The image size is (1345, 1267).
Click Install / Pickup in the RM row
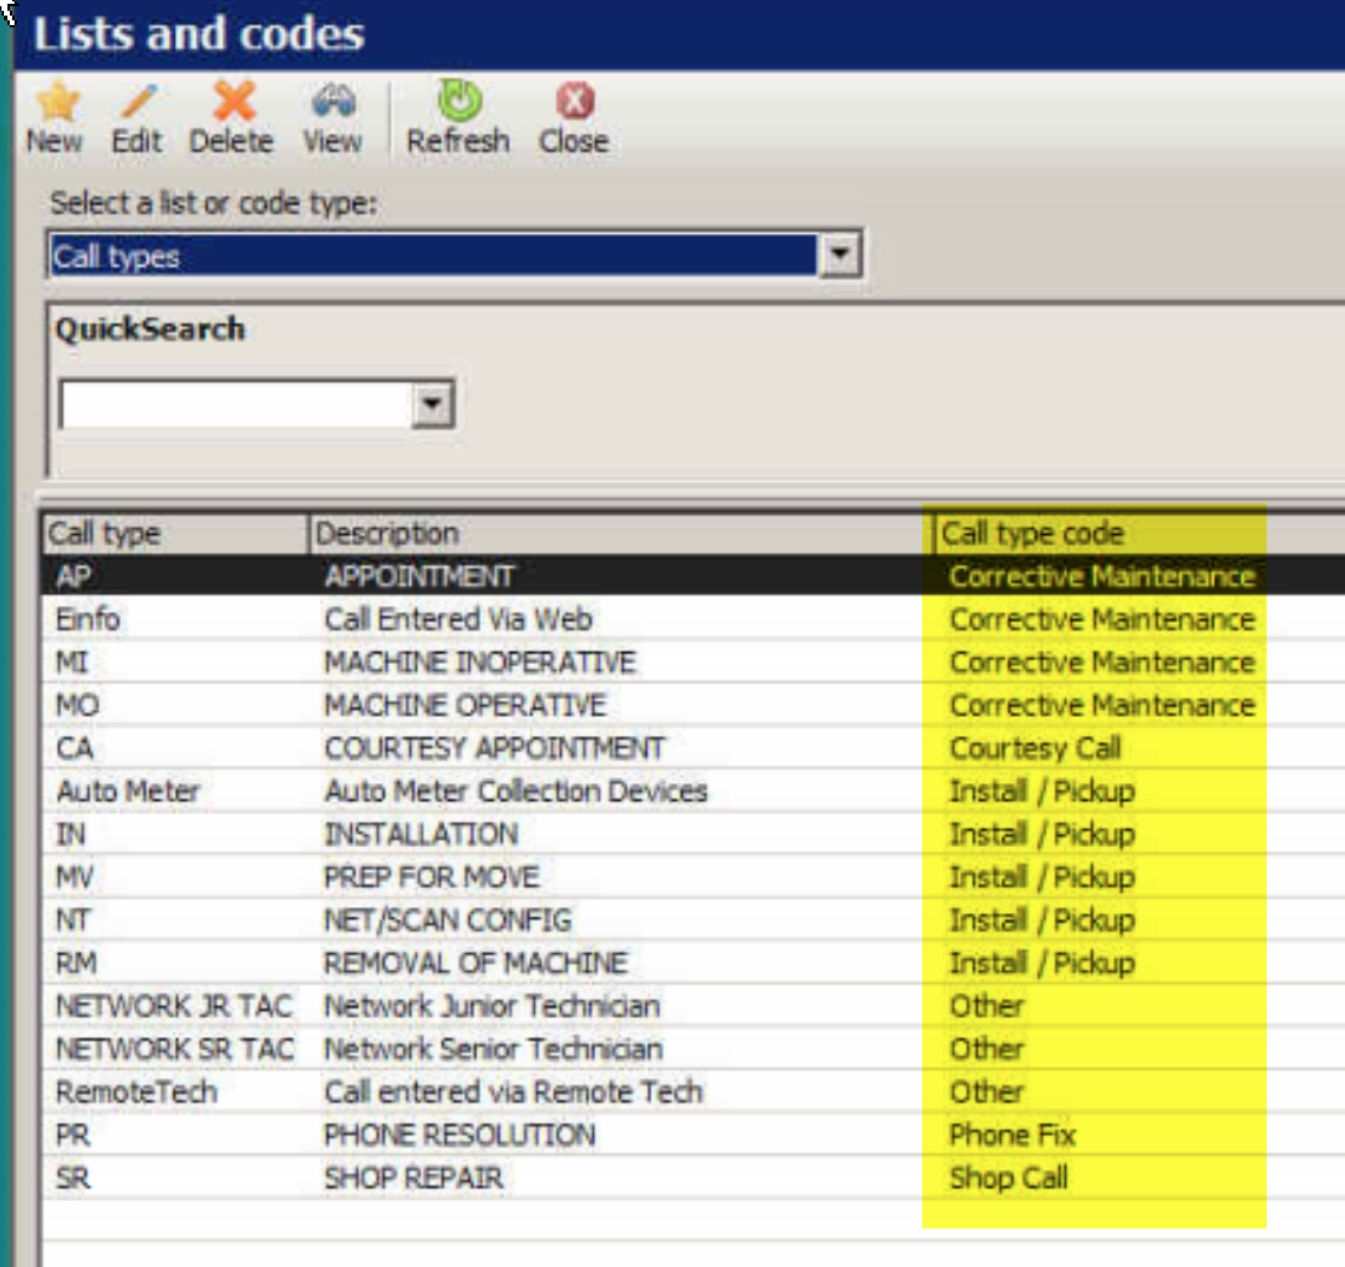click(x=1042, y=964)
